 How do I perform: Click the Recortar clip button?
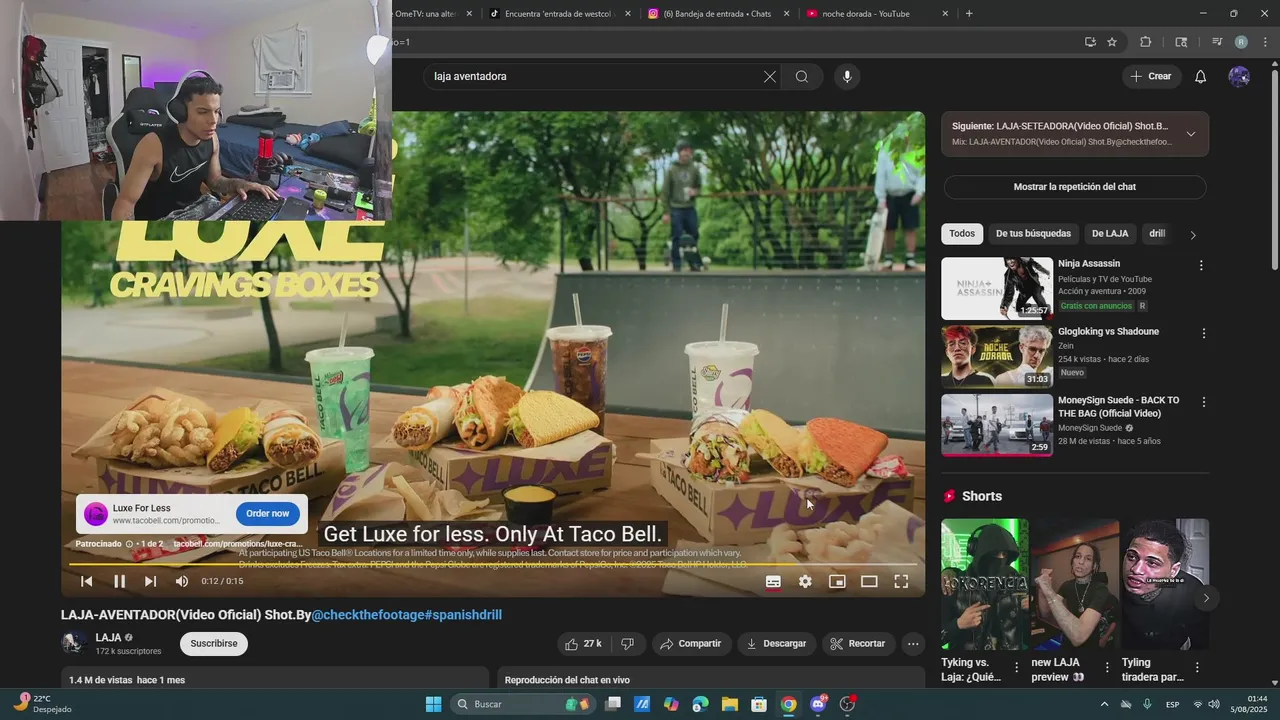click(858, 644)
